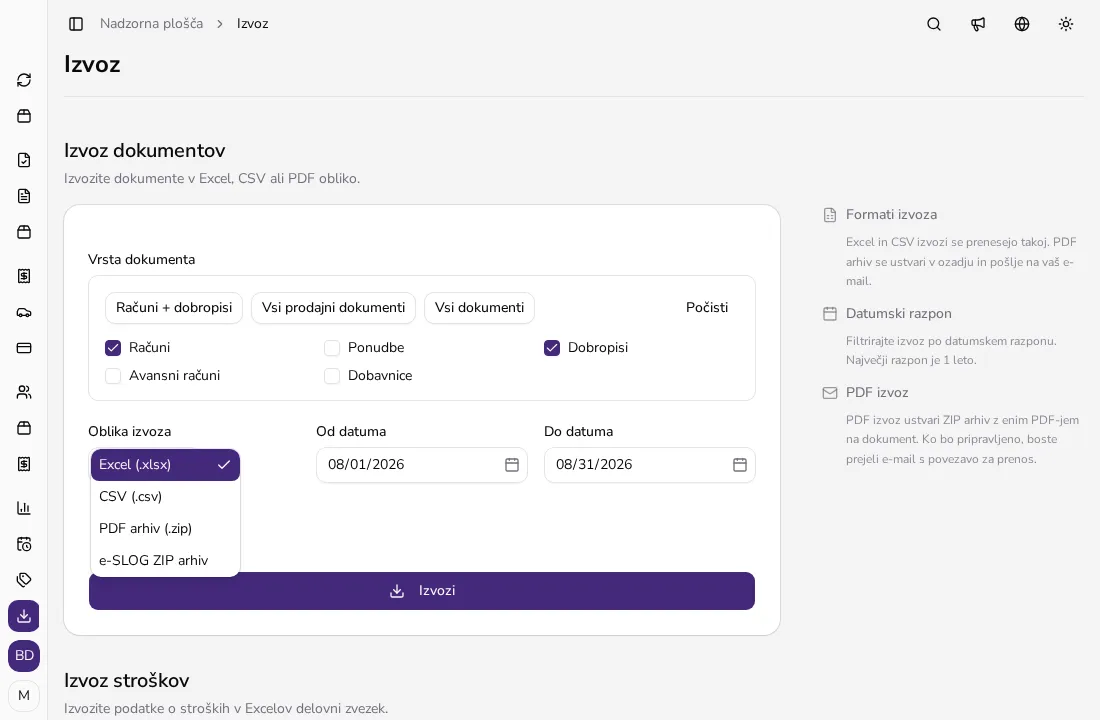
Task: Click the Počisti clear link
Action: tap(706, 307)
